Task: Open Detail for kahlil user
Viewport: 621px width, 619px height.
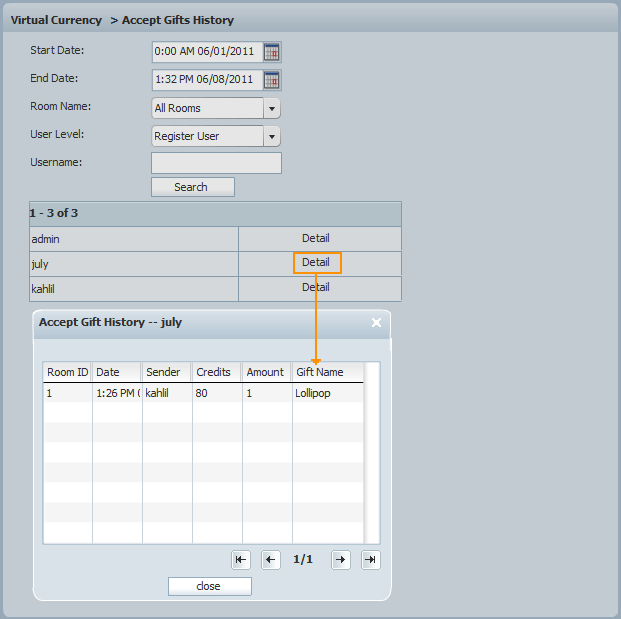Action: (x=316, y=287)
